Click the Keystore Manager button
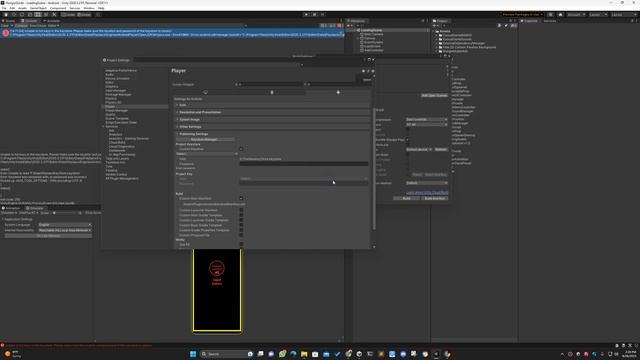The image size is (640, 360). (x=204, y=140)
